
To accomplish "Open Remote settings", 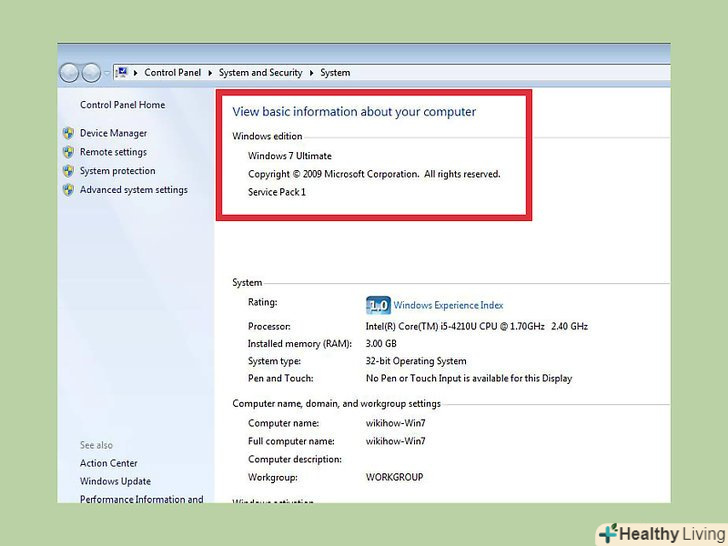I will 113,152.
